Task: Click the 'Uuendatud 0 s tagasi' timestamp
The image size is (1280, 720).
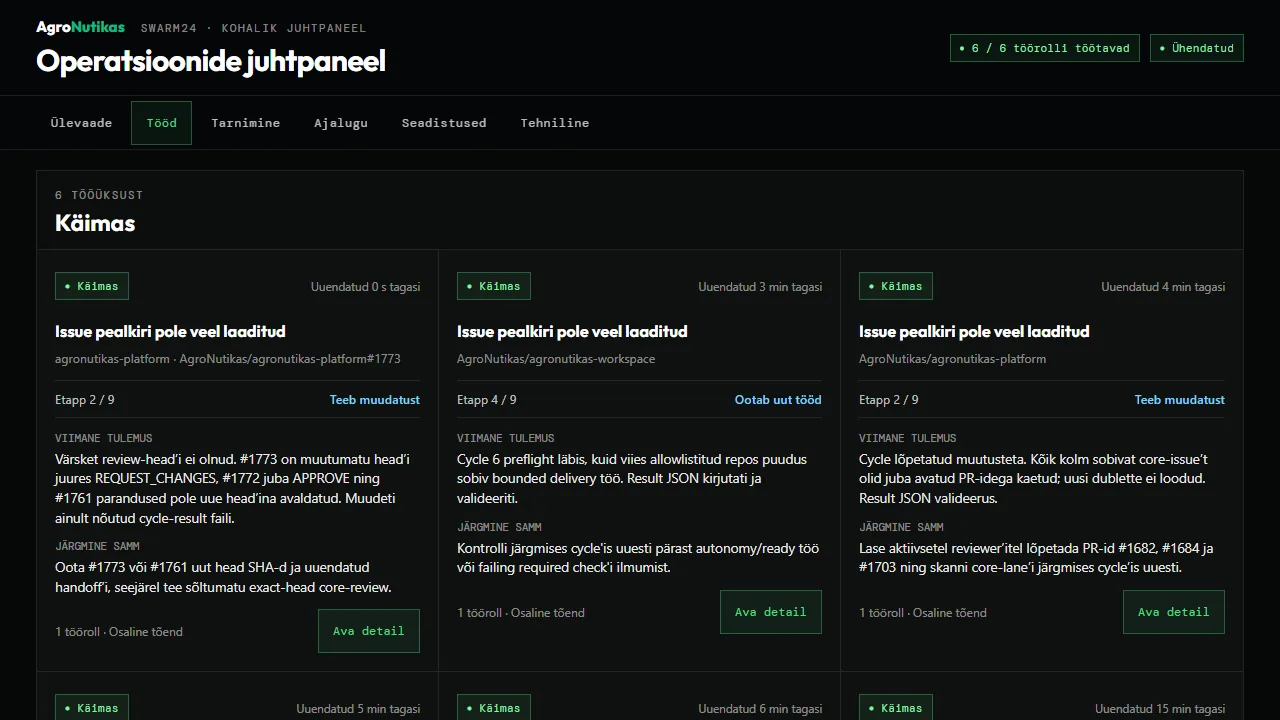Action: (366, 287)
